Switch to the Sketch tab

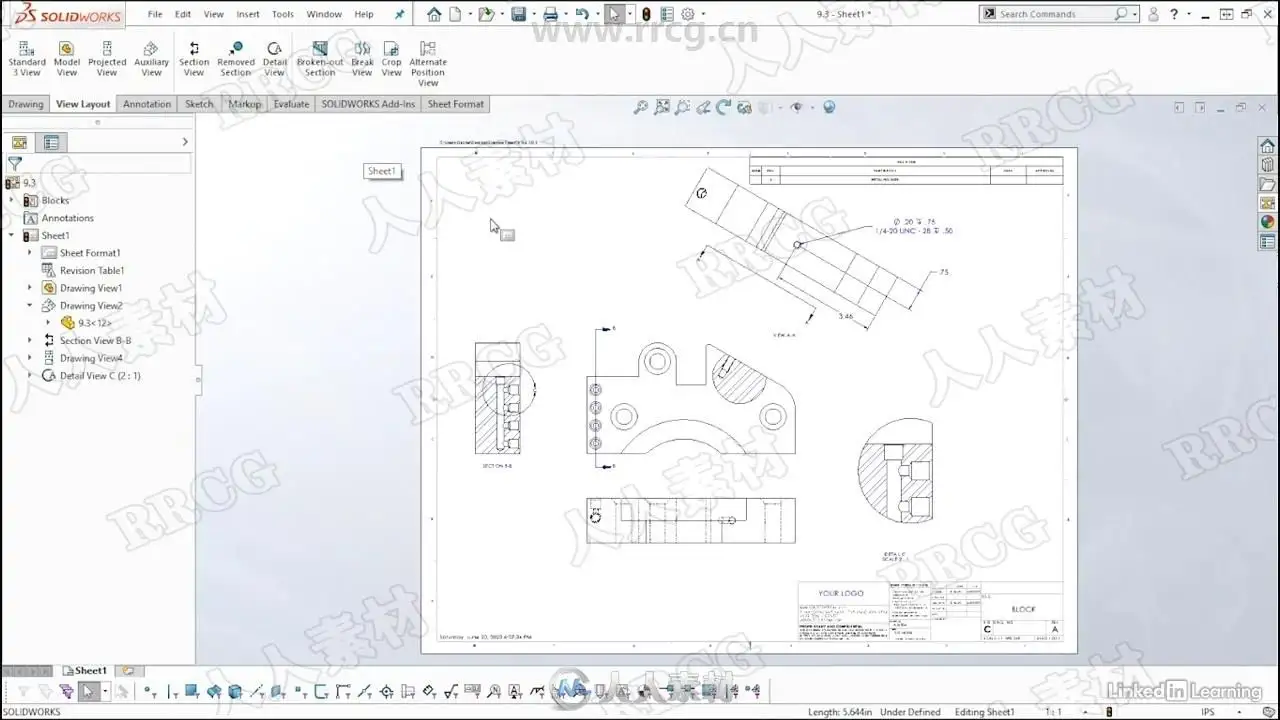tap(199, 104)
